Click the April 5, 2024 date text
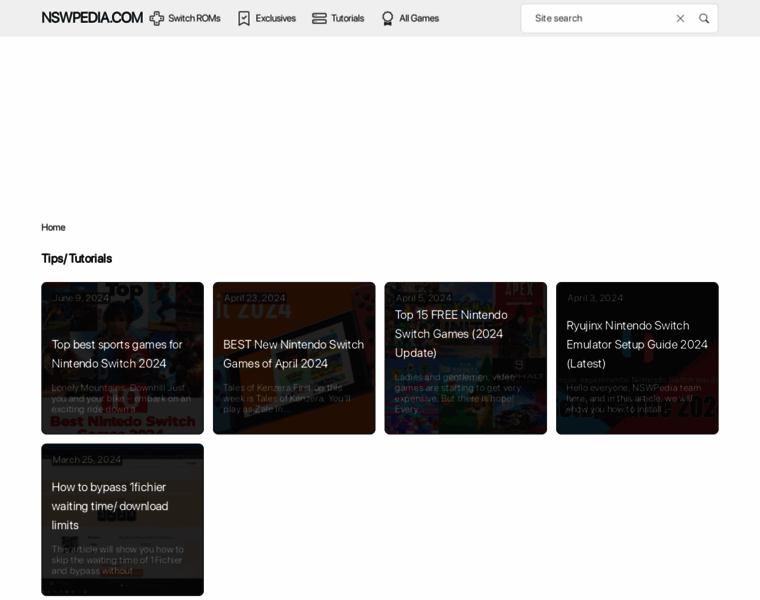Viewport: 760px width, 600px height. coord(423,298)
